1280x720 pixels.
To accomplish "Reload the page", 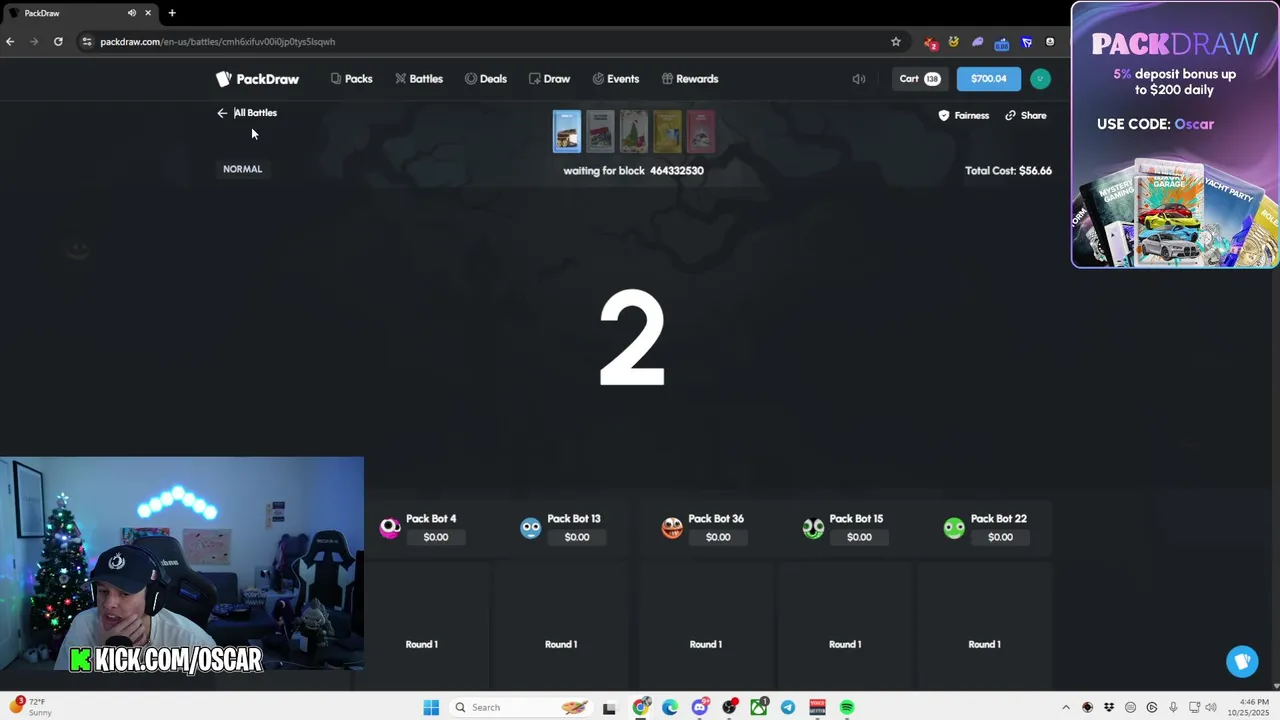I will [x=58, y=42].
